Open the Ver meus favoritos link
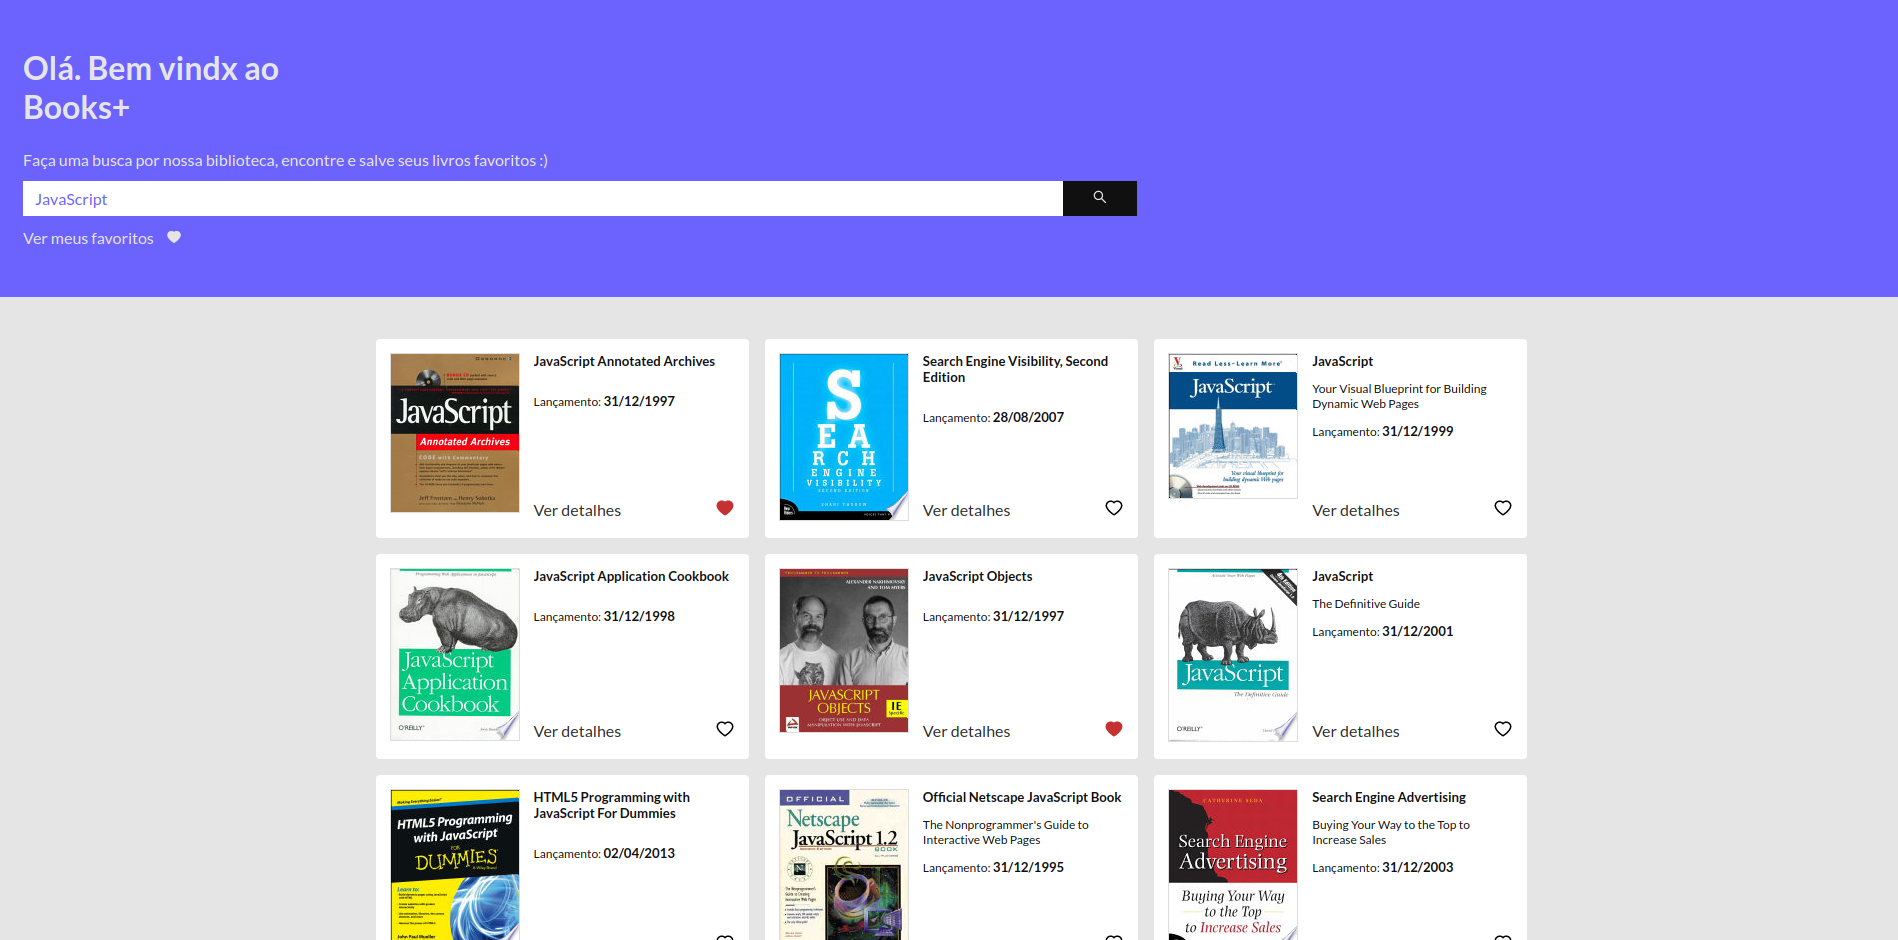Screen dimensions: 1898x940 [x=88, y=237]
